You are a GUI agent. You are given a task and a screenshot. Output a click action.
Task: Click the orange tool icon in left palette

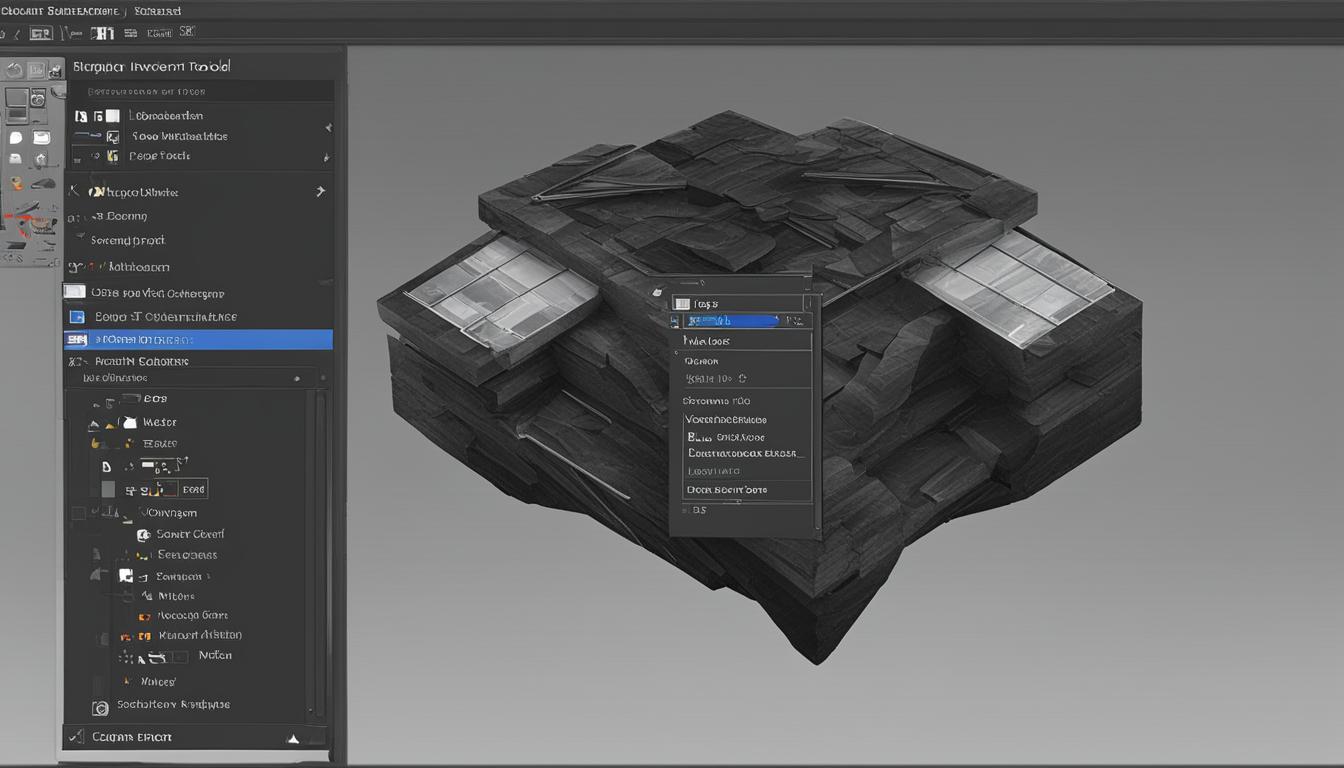(x=19, y=184)
